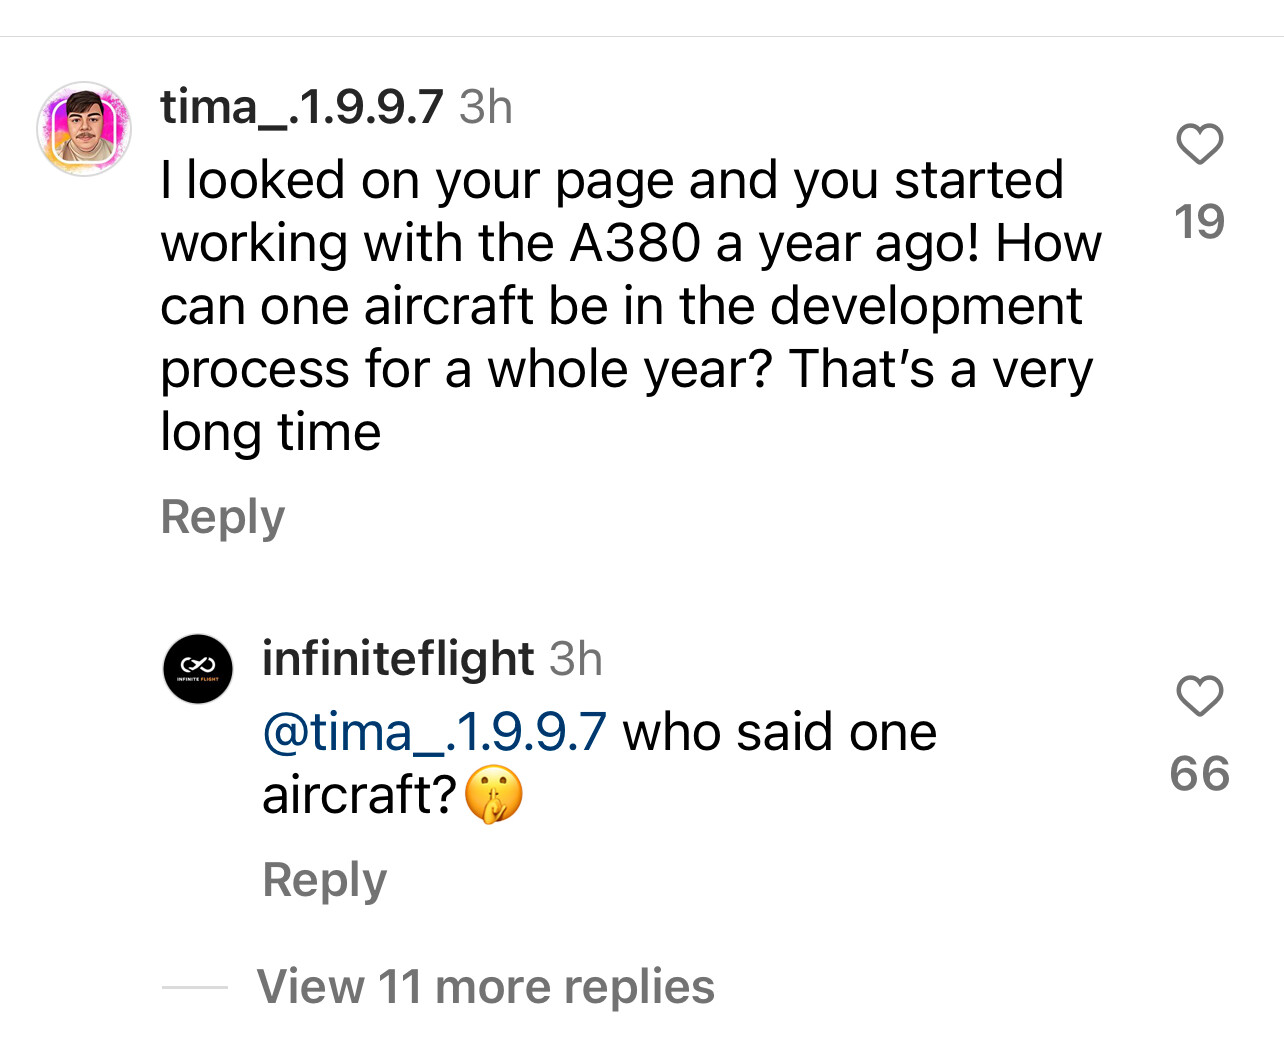Viewport: 1284px width, 1064px height.
Task: Reply to tima_.1.9.9.7's comment
Action: pos(223,517)
